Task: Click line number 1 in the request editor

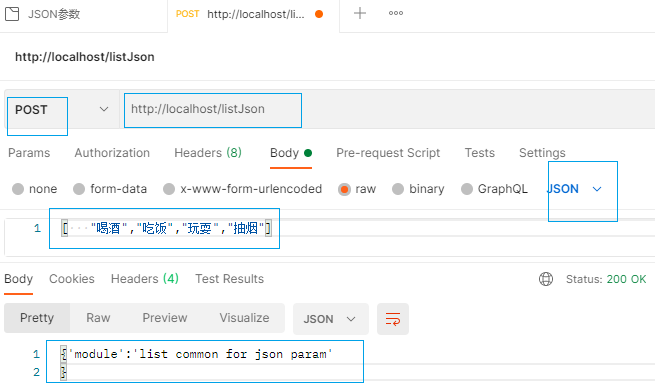Action: pos(38,228)
